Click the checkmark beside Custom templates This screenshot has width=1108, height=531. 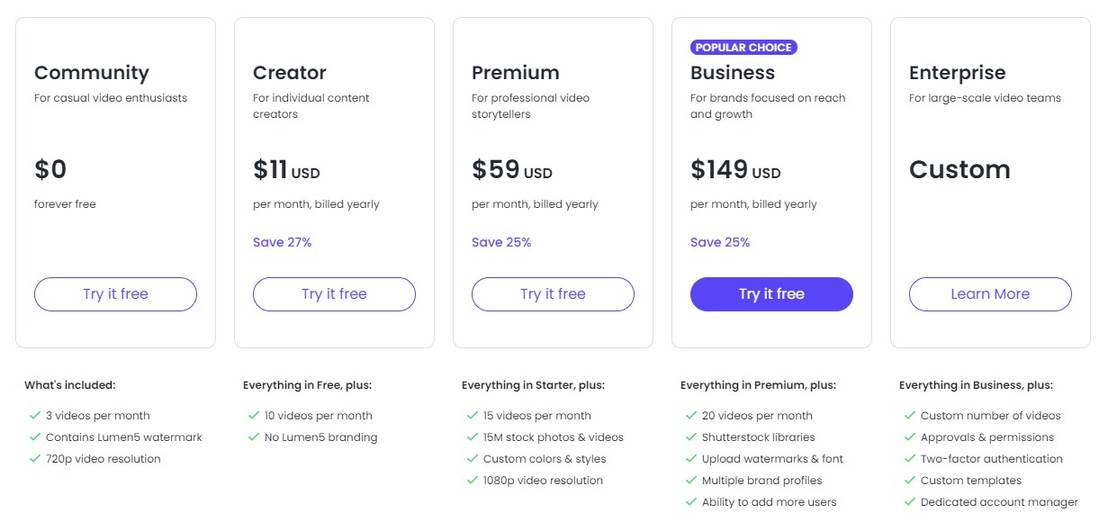pyautogui.click(x=910, y=481)
